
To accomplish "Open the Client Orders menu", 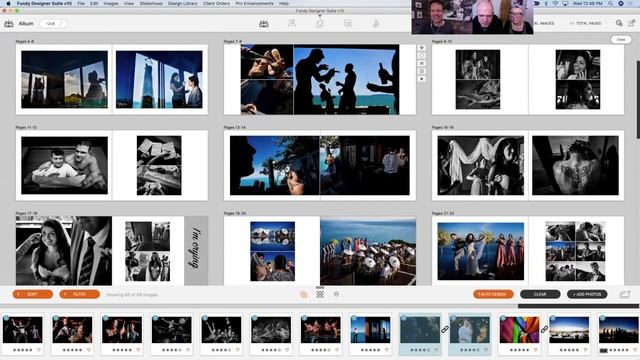I will [x=216, y=3].
